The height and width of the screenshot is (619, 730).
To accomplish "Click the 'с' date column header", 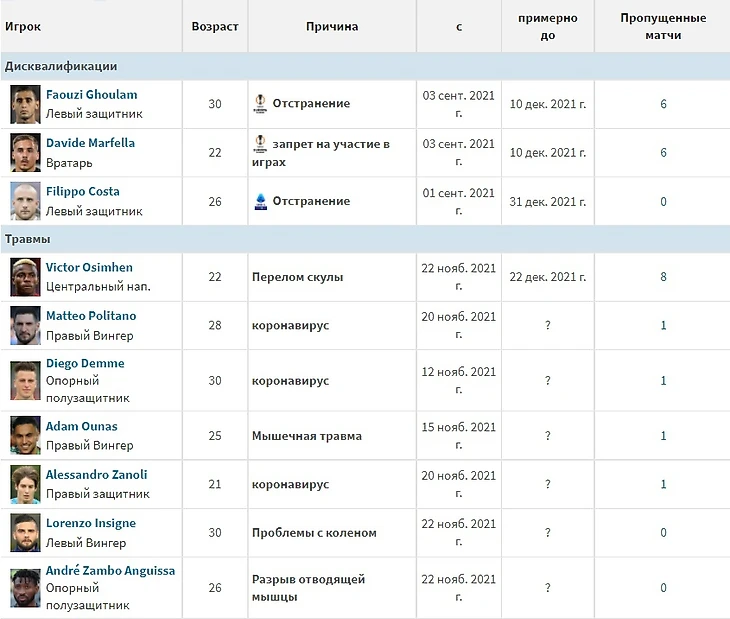I will [x=459, y=27].
